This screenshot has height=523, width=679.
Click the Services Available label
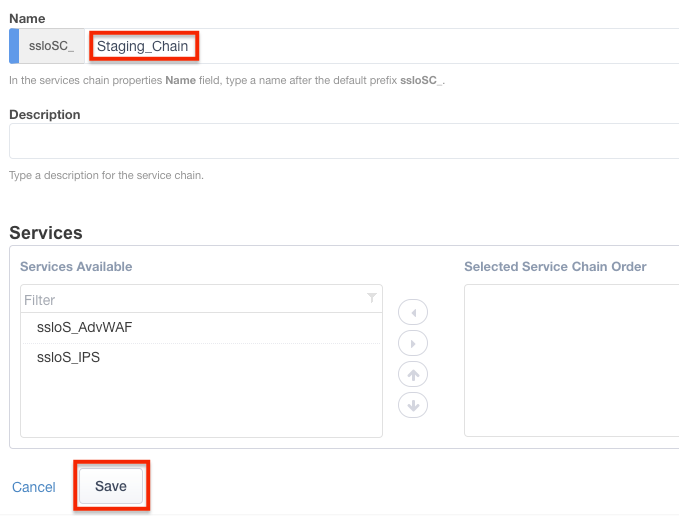pyautogui.click(x=76, y=267)
